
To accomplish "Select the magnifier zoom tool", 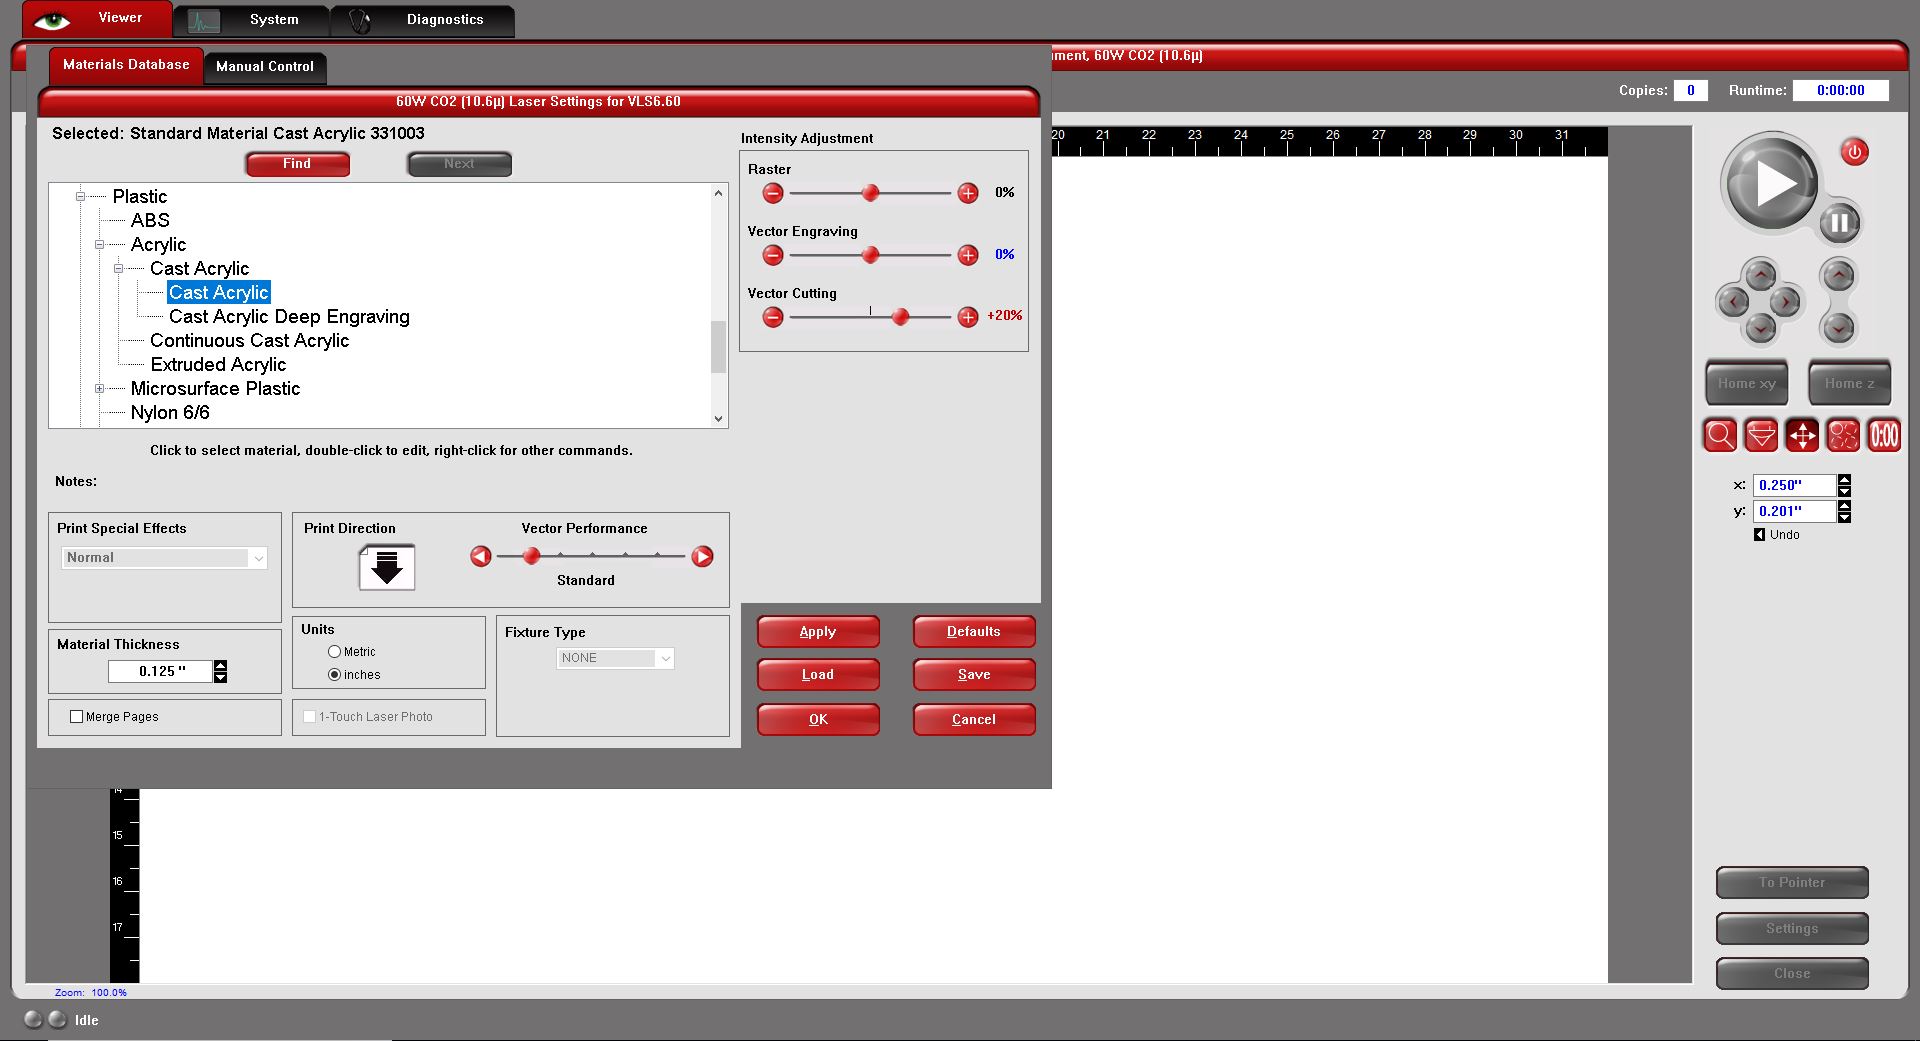I will click(1720, 435).
